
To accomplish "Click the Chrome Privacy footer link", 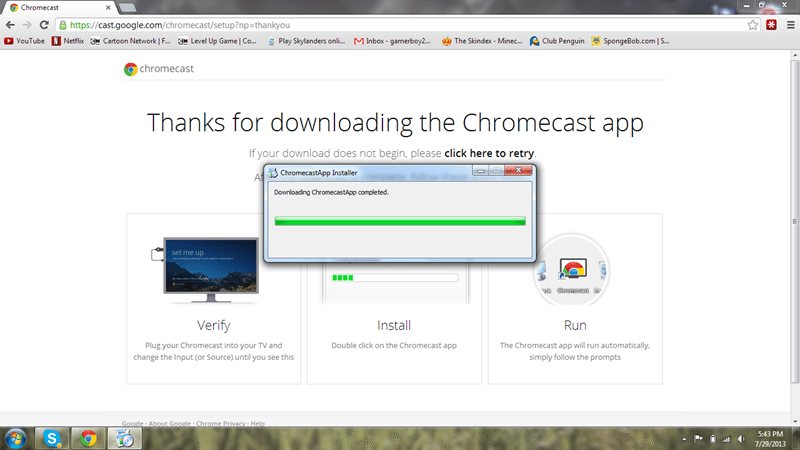I will pyautogui.click(x=220, y=423).
